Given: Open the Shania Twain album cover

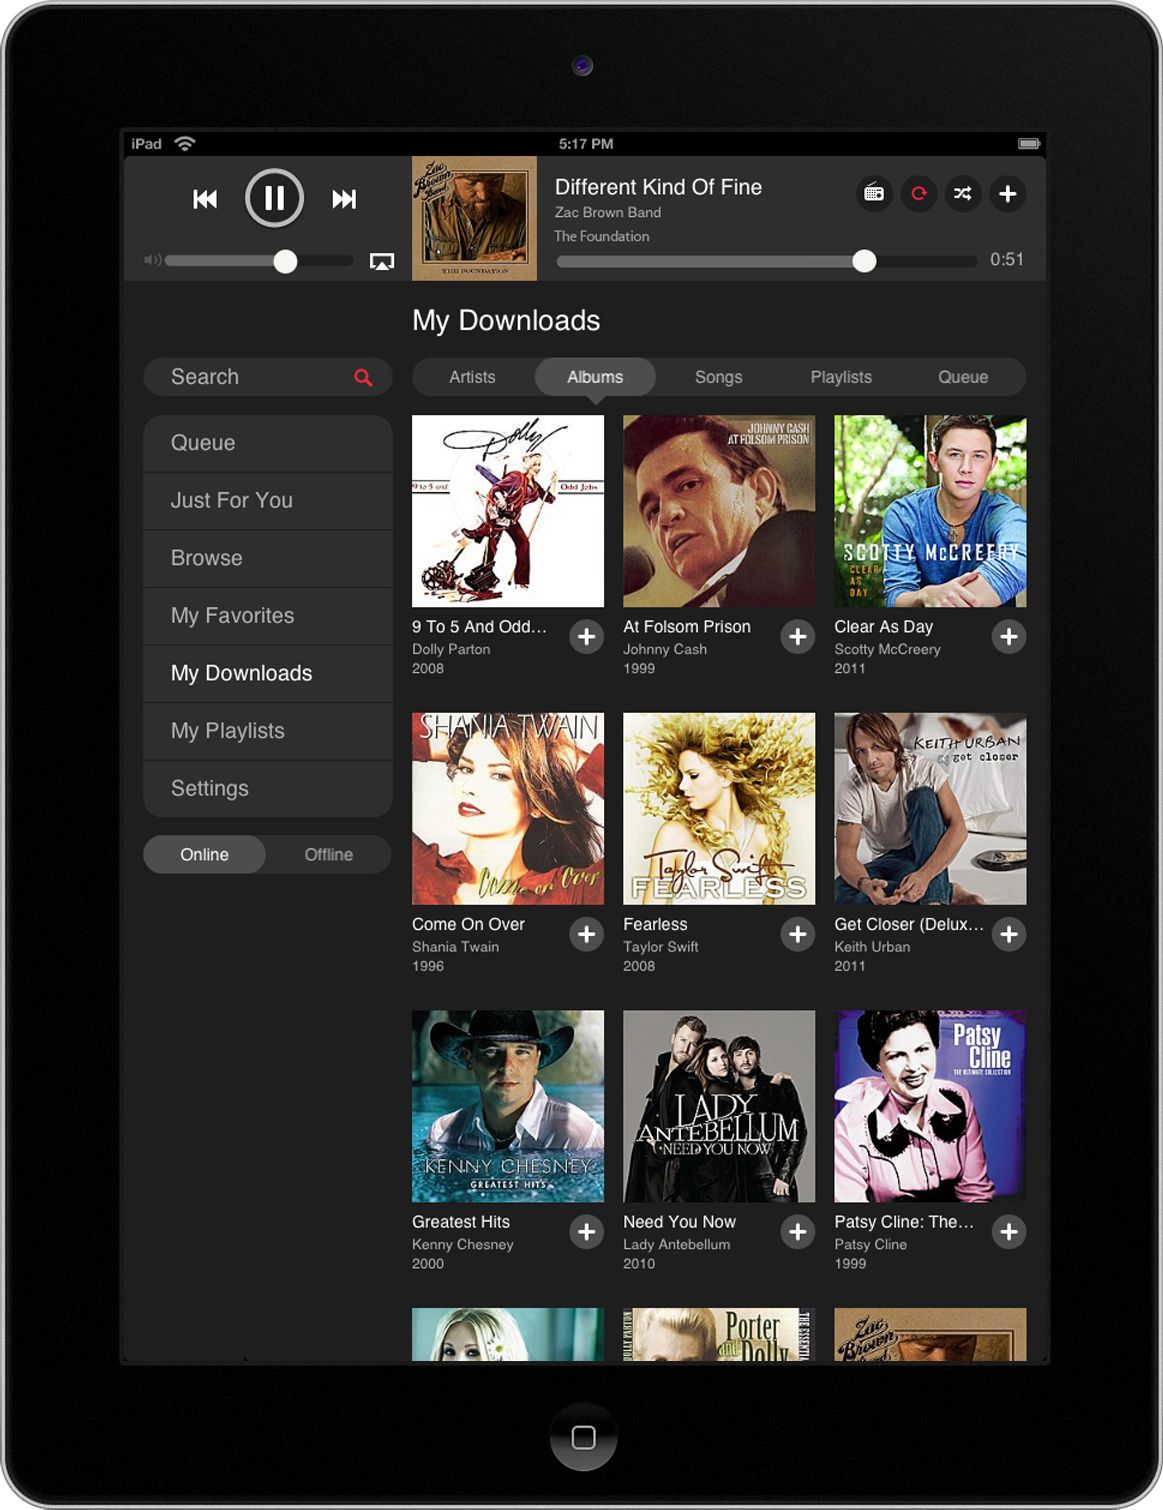Looking at the screenshot, I should (x=508, y=809).
